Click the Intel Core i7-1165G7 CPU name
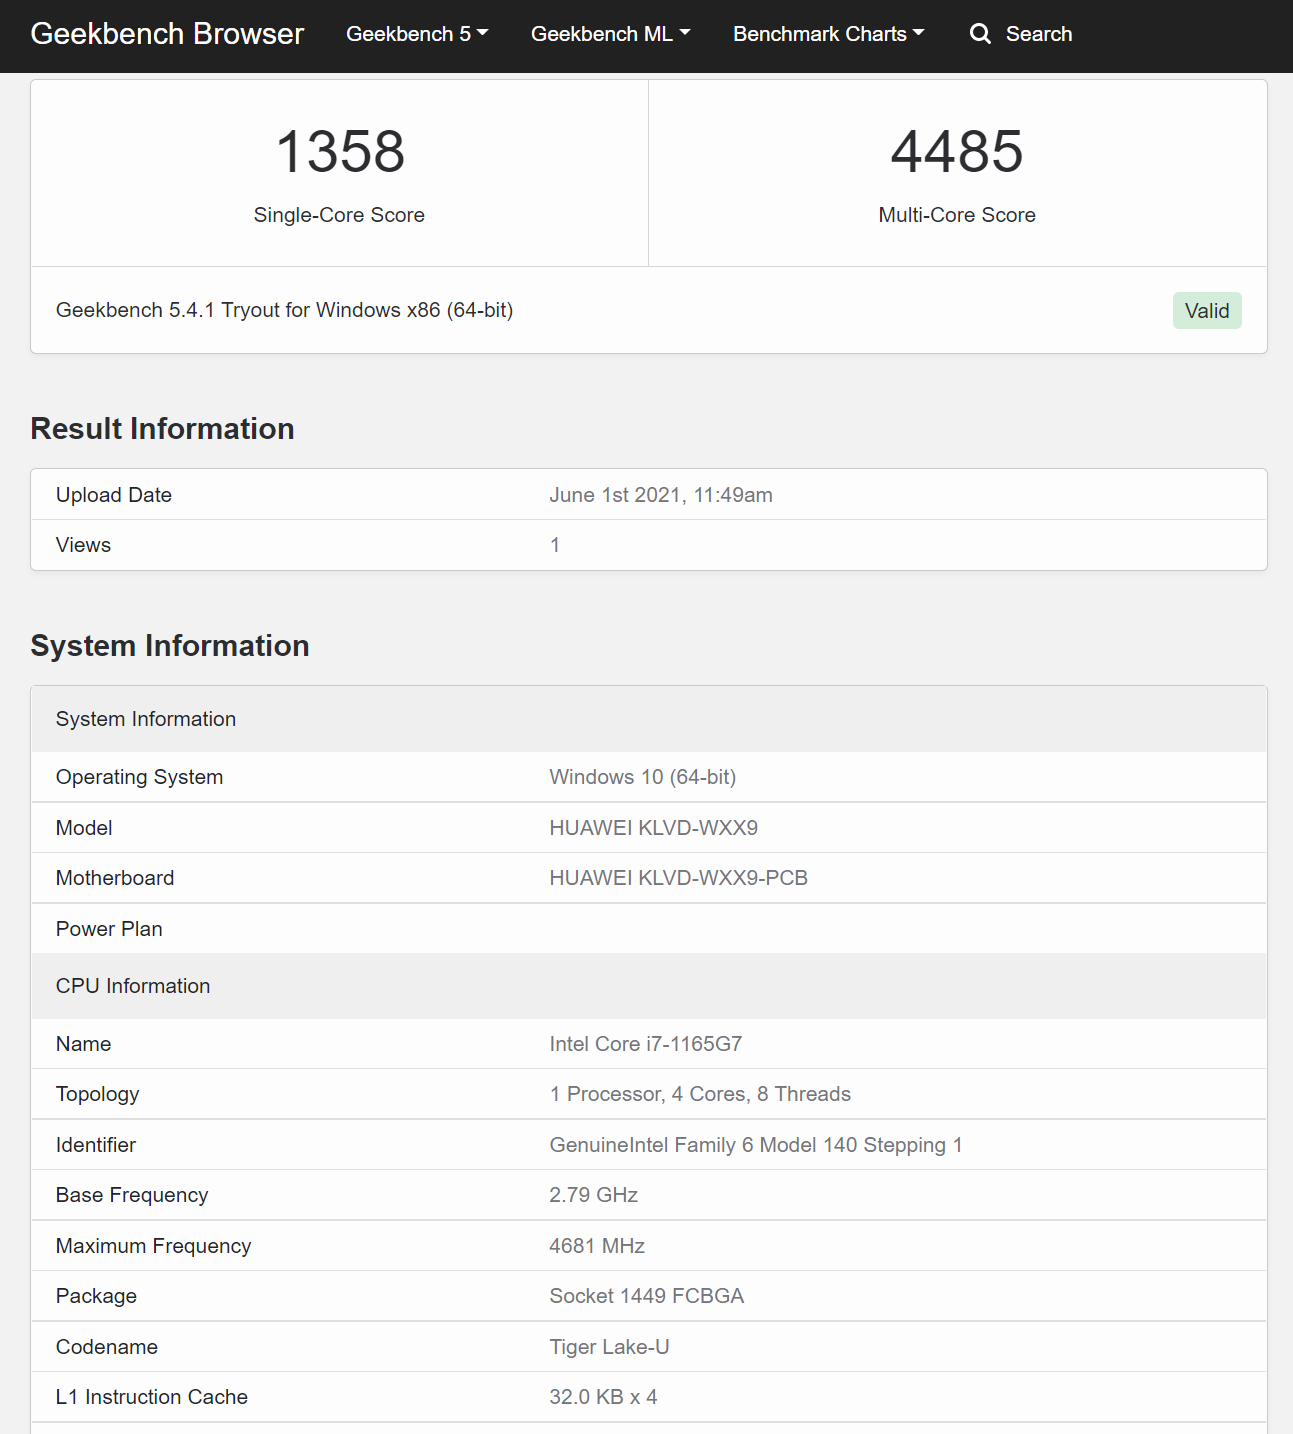The width and height of the screenshot is (1293, 1434). coord(645,1044)
